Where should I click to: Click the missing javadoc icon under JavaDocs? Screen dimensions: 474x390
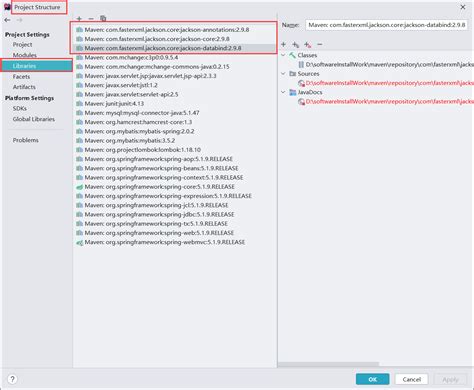pyautogui.click(x=301, y=102)
